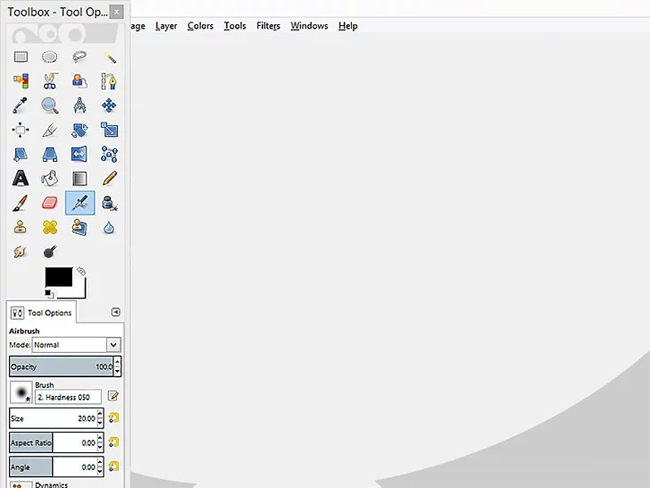The height and width of the screenshot is (488, 650).
Task: Pick the Pencil tool
Action: coord(109,179)
